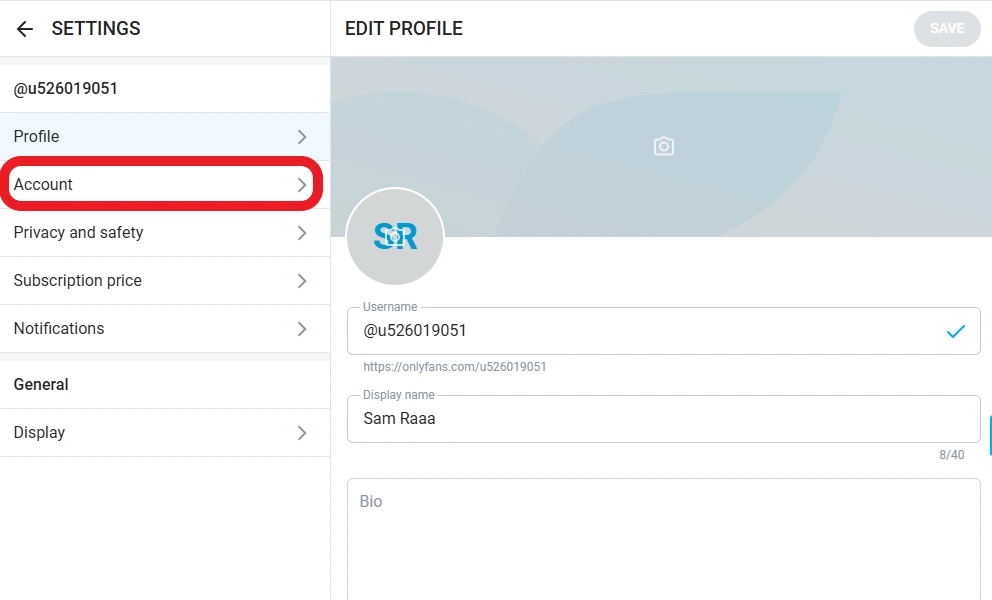992x600 pixels.
Task: Click the chevron next to Privacy and safety
Action: pos(302,233)
